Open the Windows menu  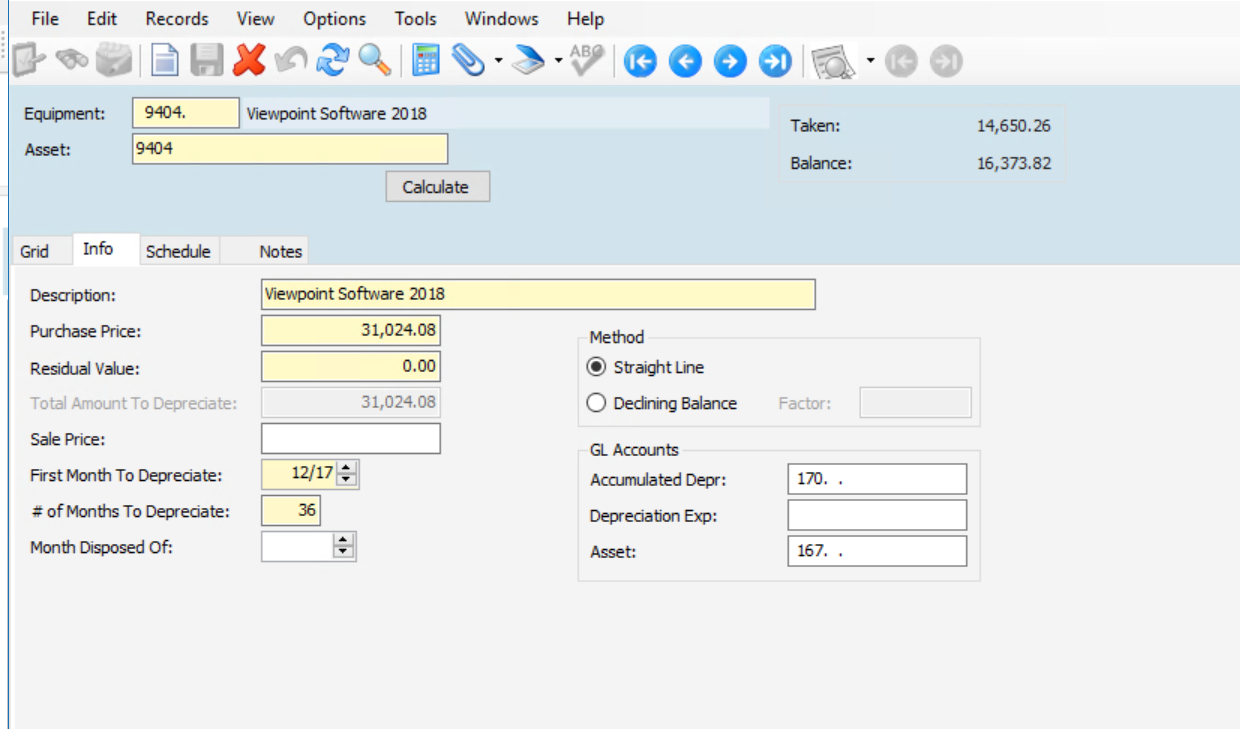click(x=502, y=19)
